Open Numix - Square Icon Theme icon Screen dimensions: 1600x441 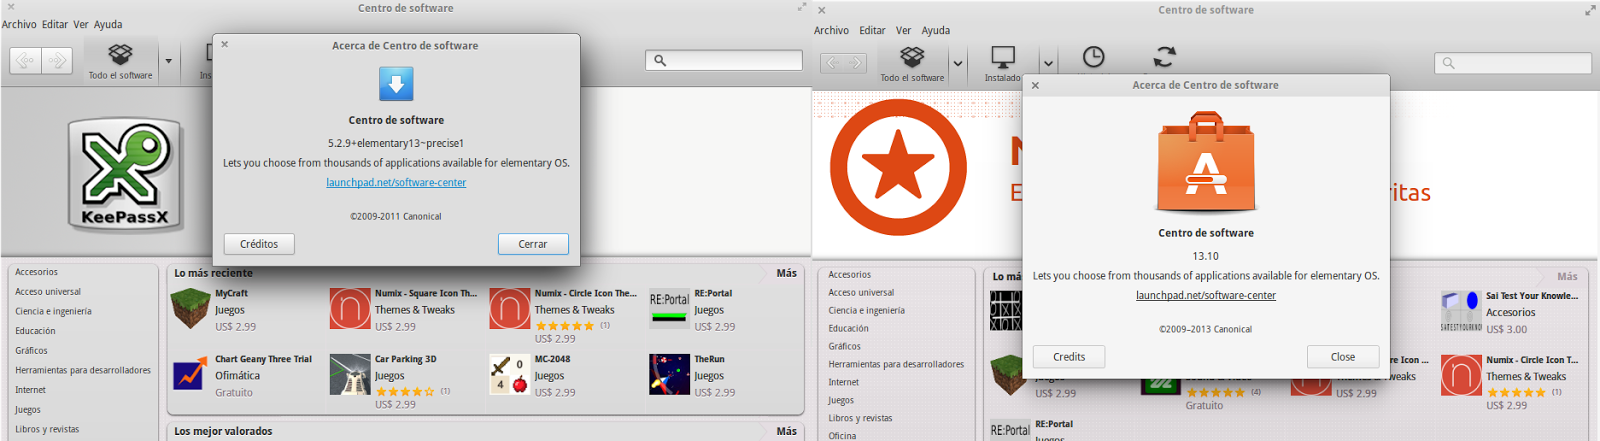pyautogui.click(x=350, y=309)
